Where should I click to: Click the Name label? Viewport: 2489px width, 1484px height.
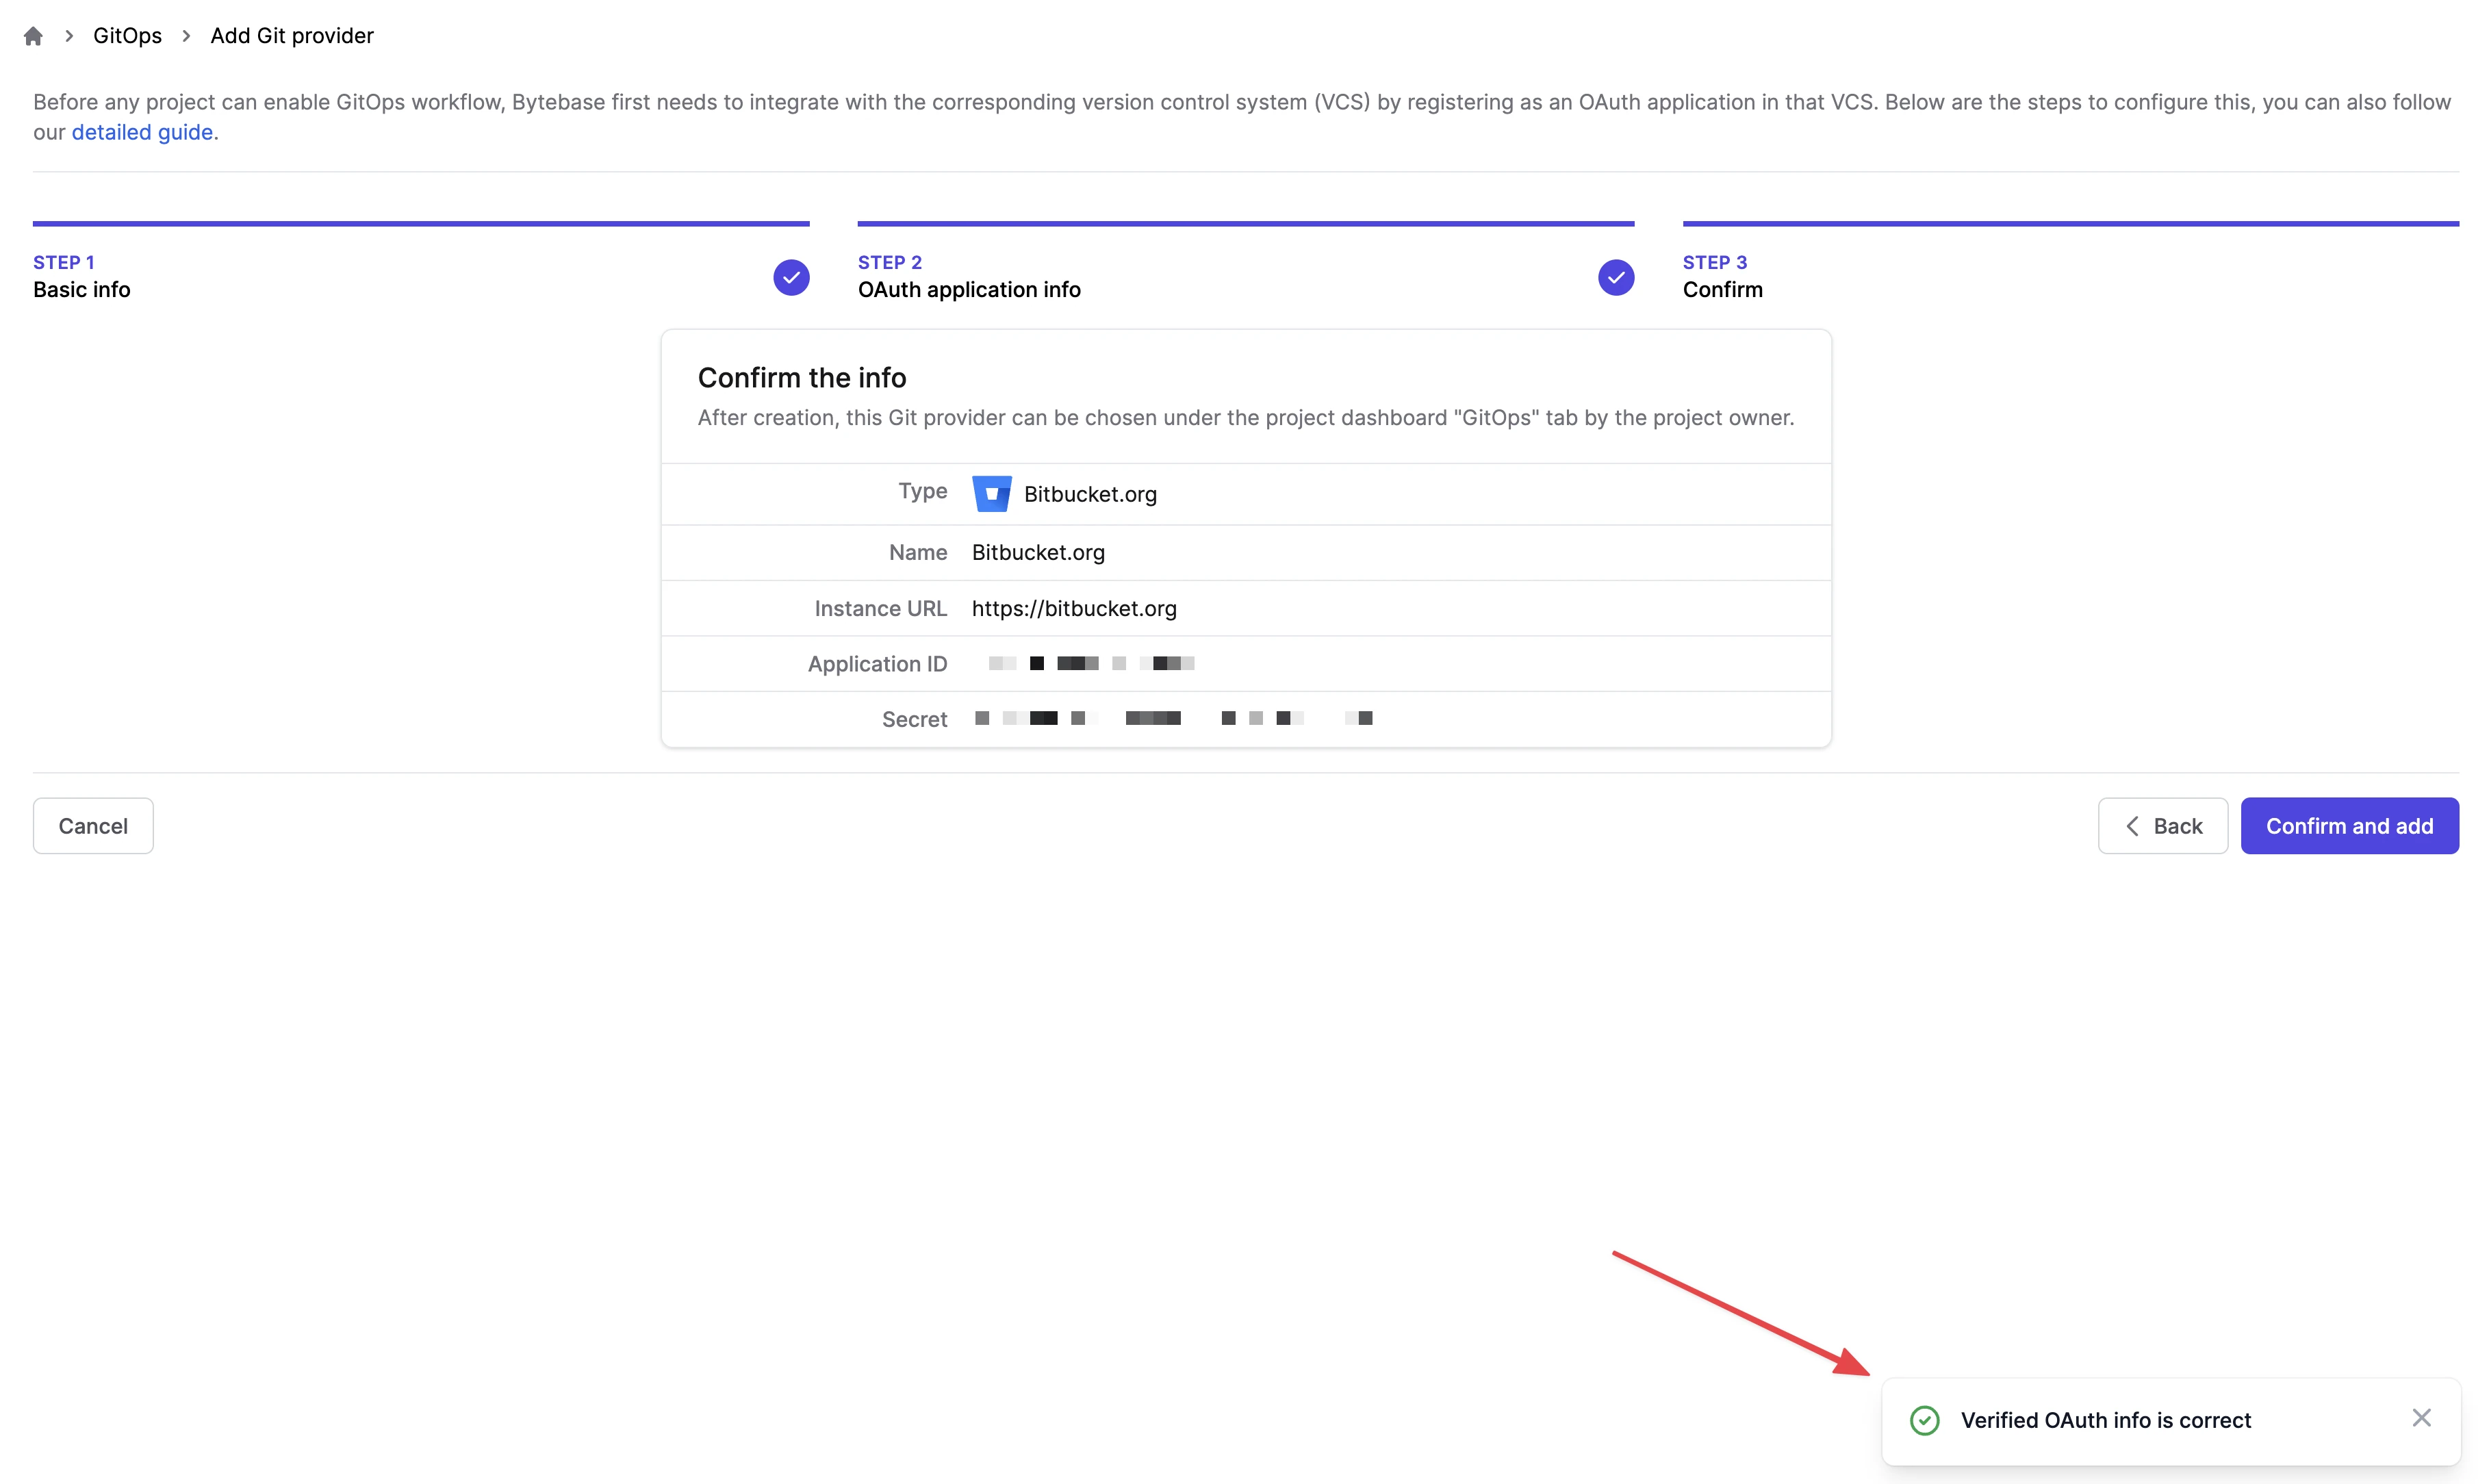coord(917,552)
